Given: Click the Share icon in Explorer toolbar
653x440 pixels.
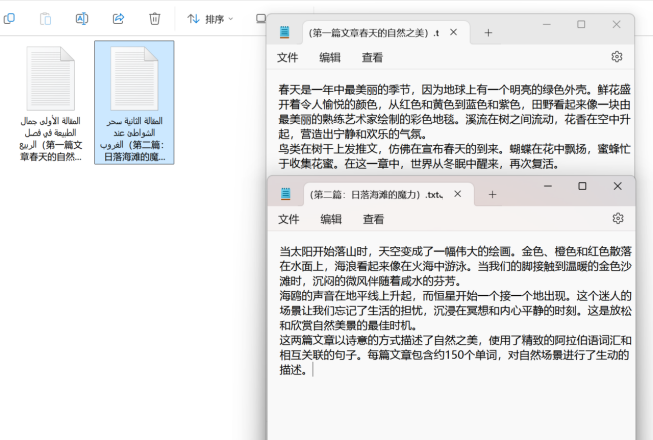Looking at the screenshot, I should click(x=118, y=19).
